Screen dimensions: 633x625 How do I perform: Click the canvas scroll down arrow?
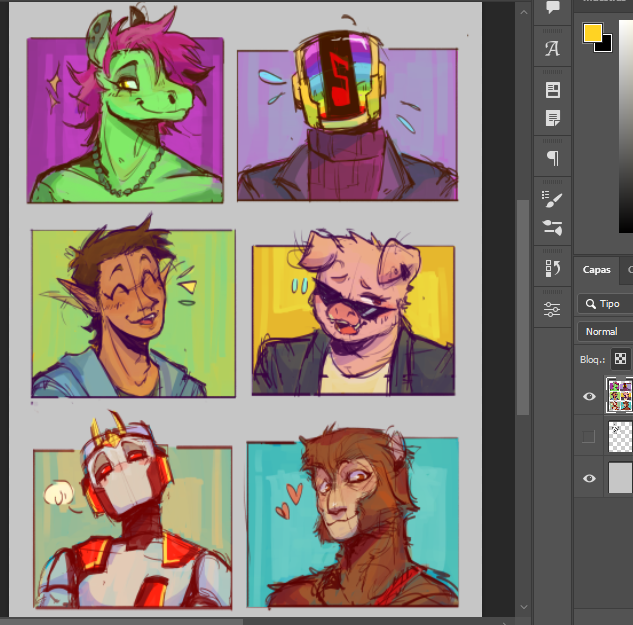(x=524, y=607)
